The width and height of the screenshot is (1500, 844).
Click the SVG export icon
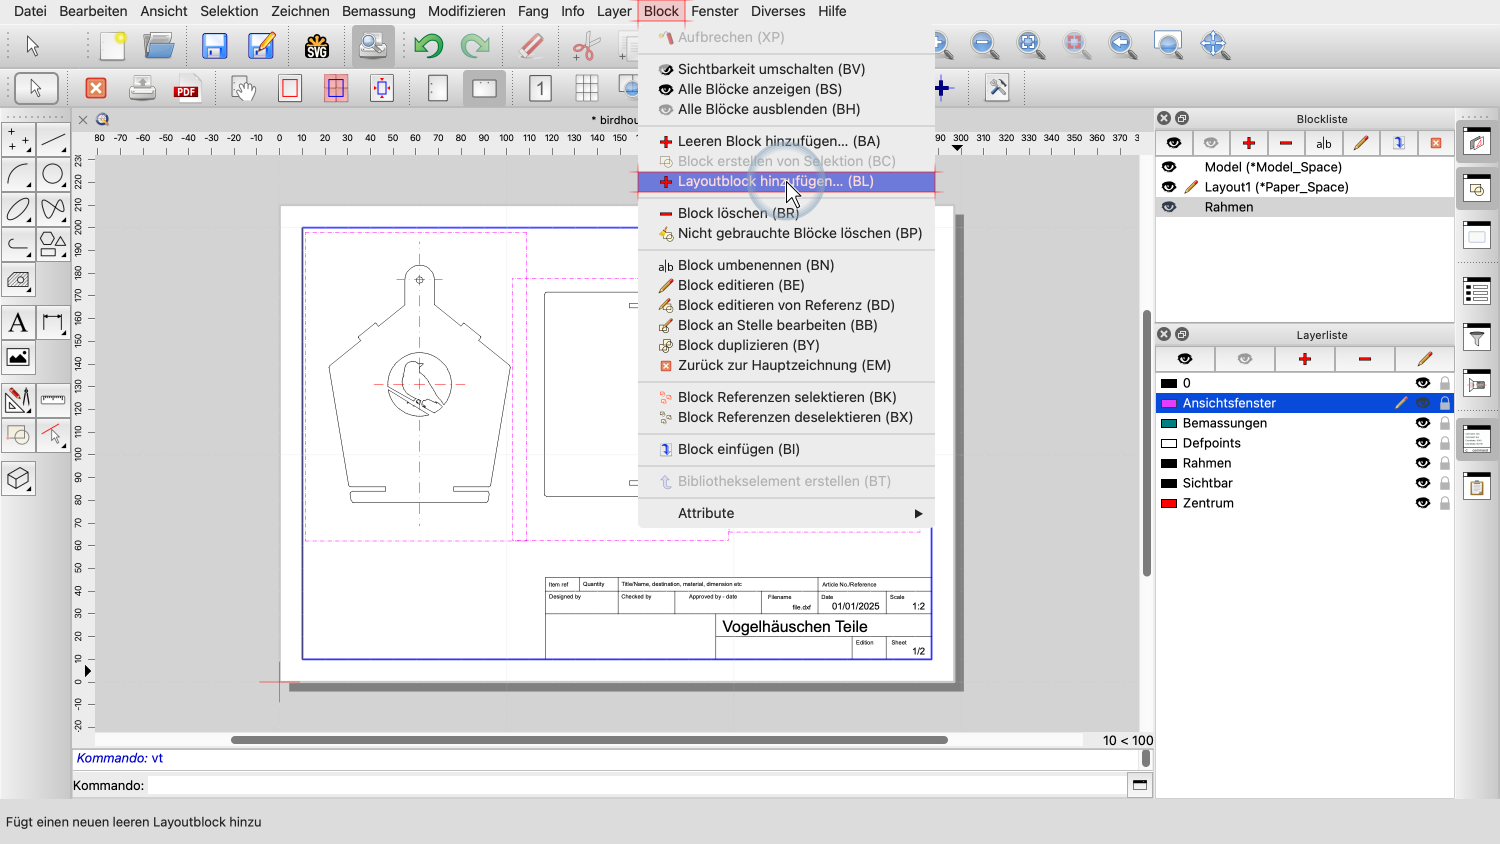click(317, 46)
